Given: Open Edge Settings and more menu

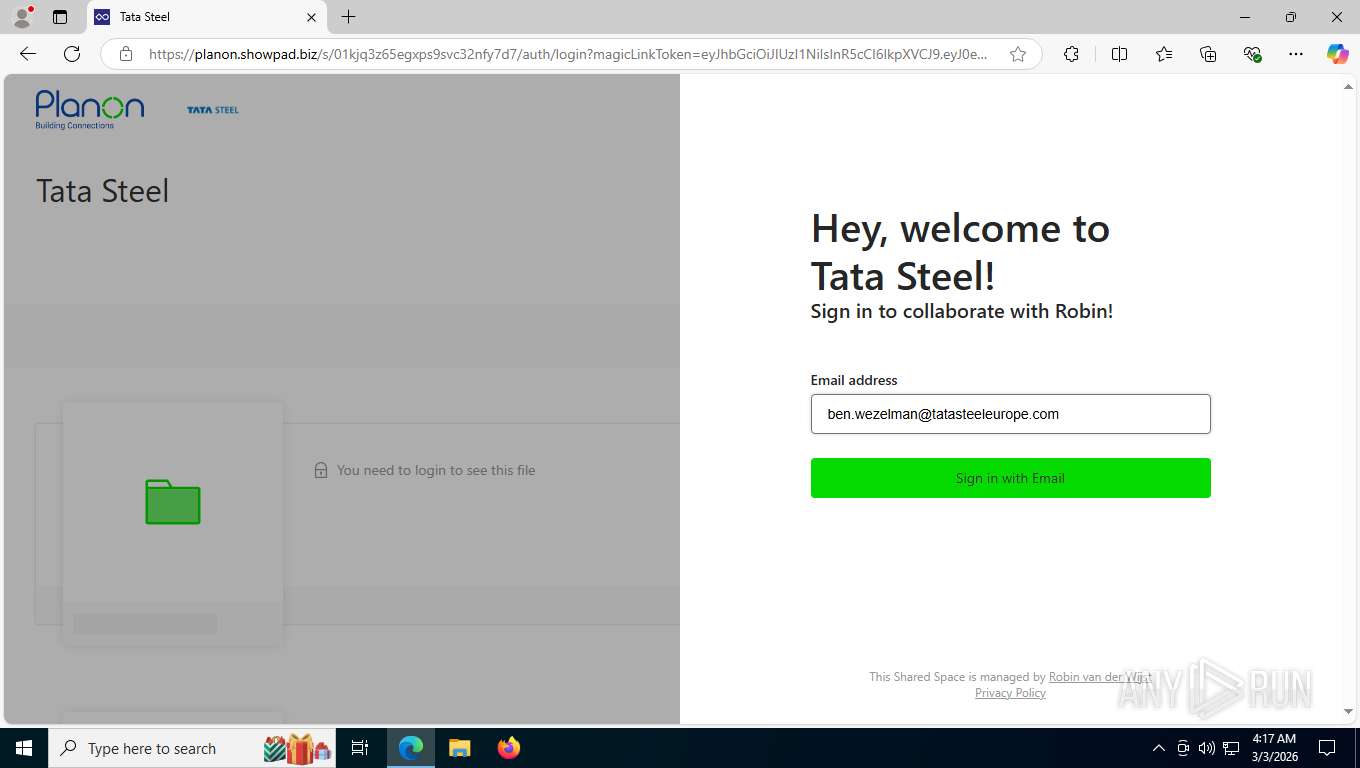Looking at the screenshot, I should click(x=1296, y=54).
